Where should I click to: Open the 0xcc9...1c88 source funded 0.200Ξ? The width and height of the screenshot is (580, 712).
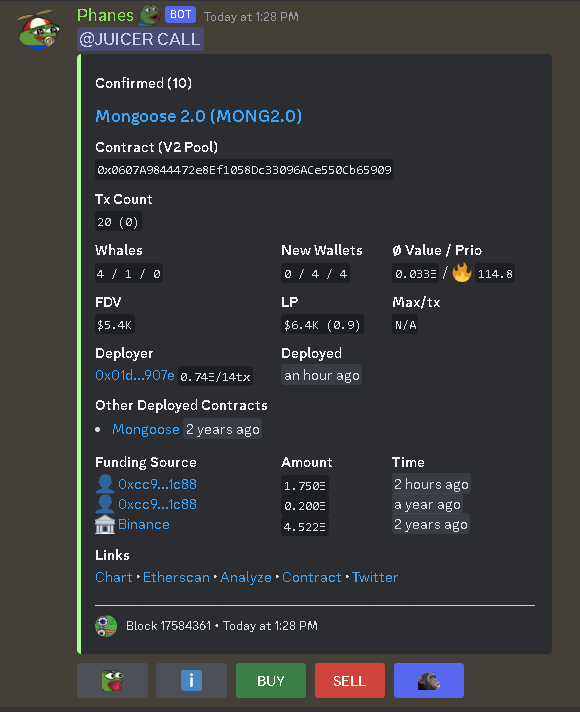click(x=157, y=504)
